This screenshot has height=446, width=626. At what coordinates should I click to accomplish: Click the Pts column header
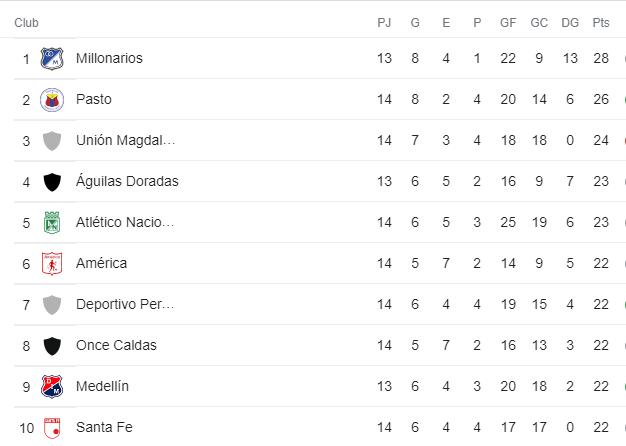[601, 23]
